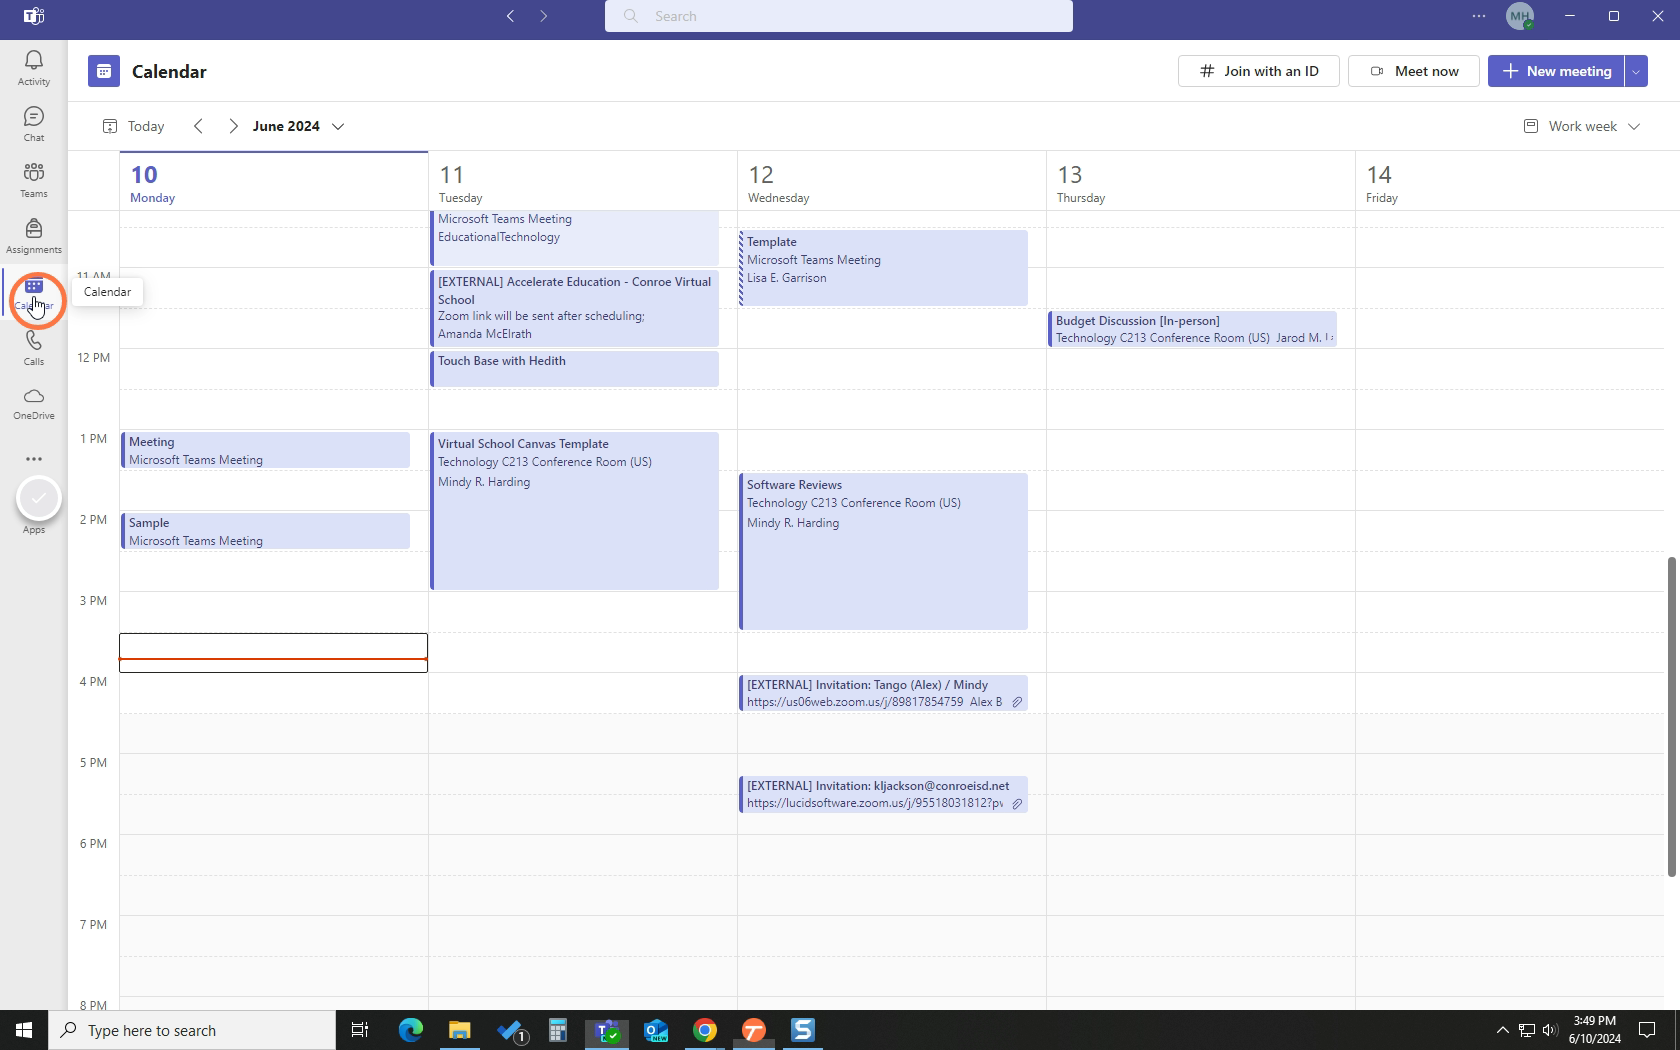The height and width of the screenshot is (1050, 1680).
Task: Open Microsoft Edge from the taskbar
Action: tap(411, 1030)
